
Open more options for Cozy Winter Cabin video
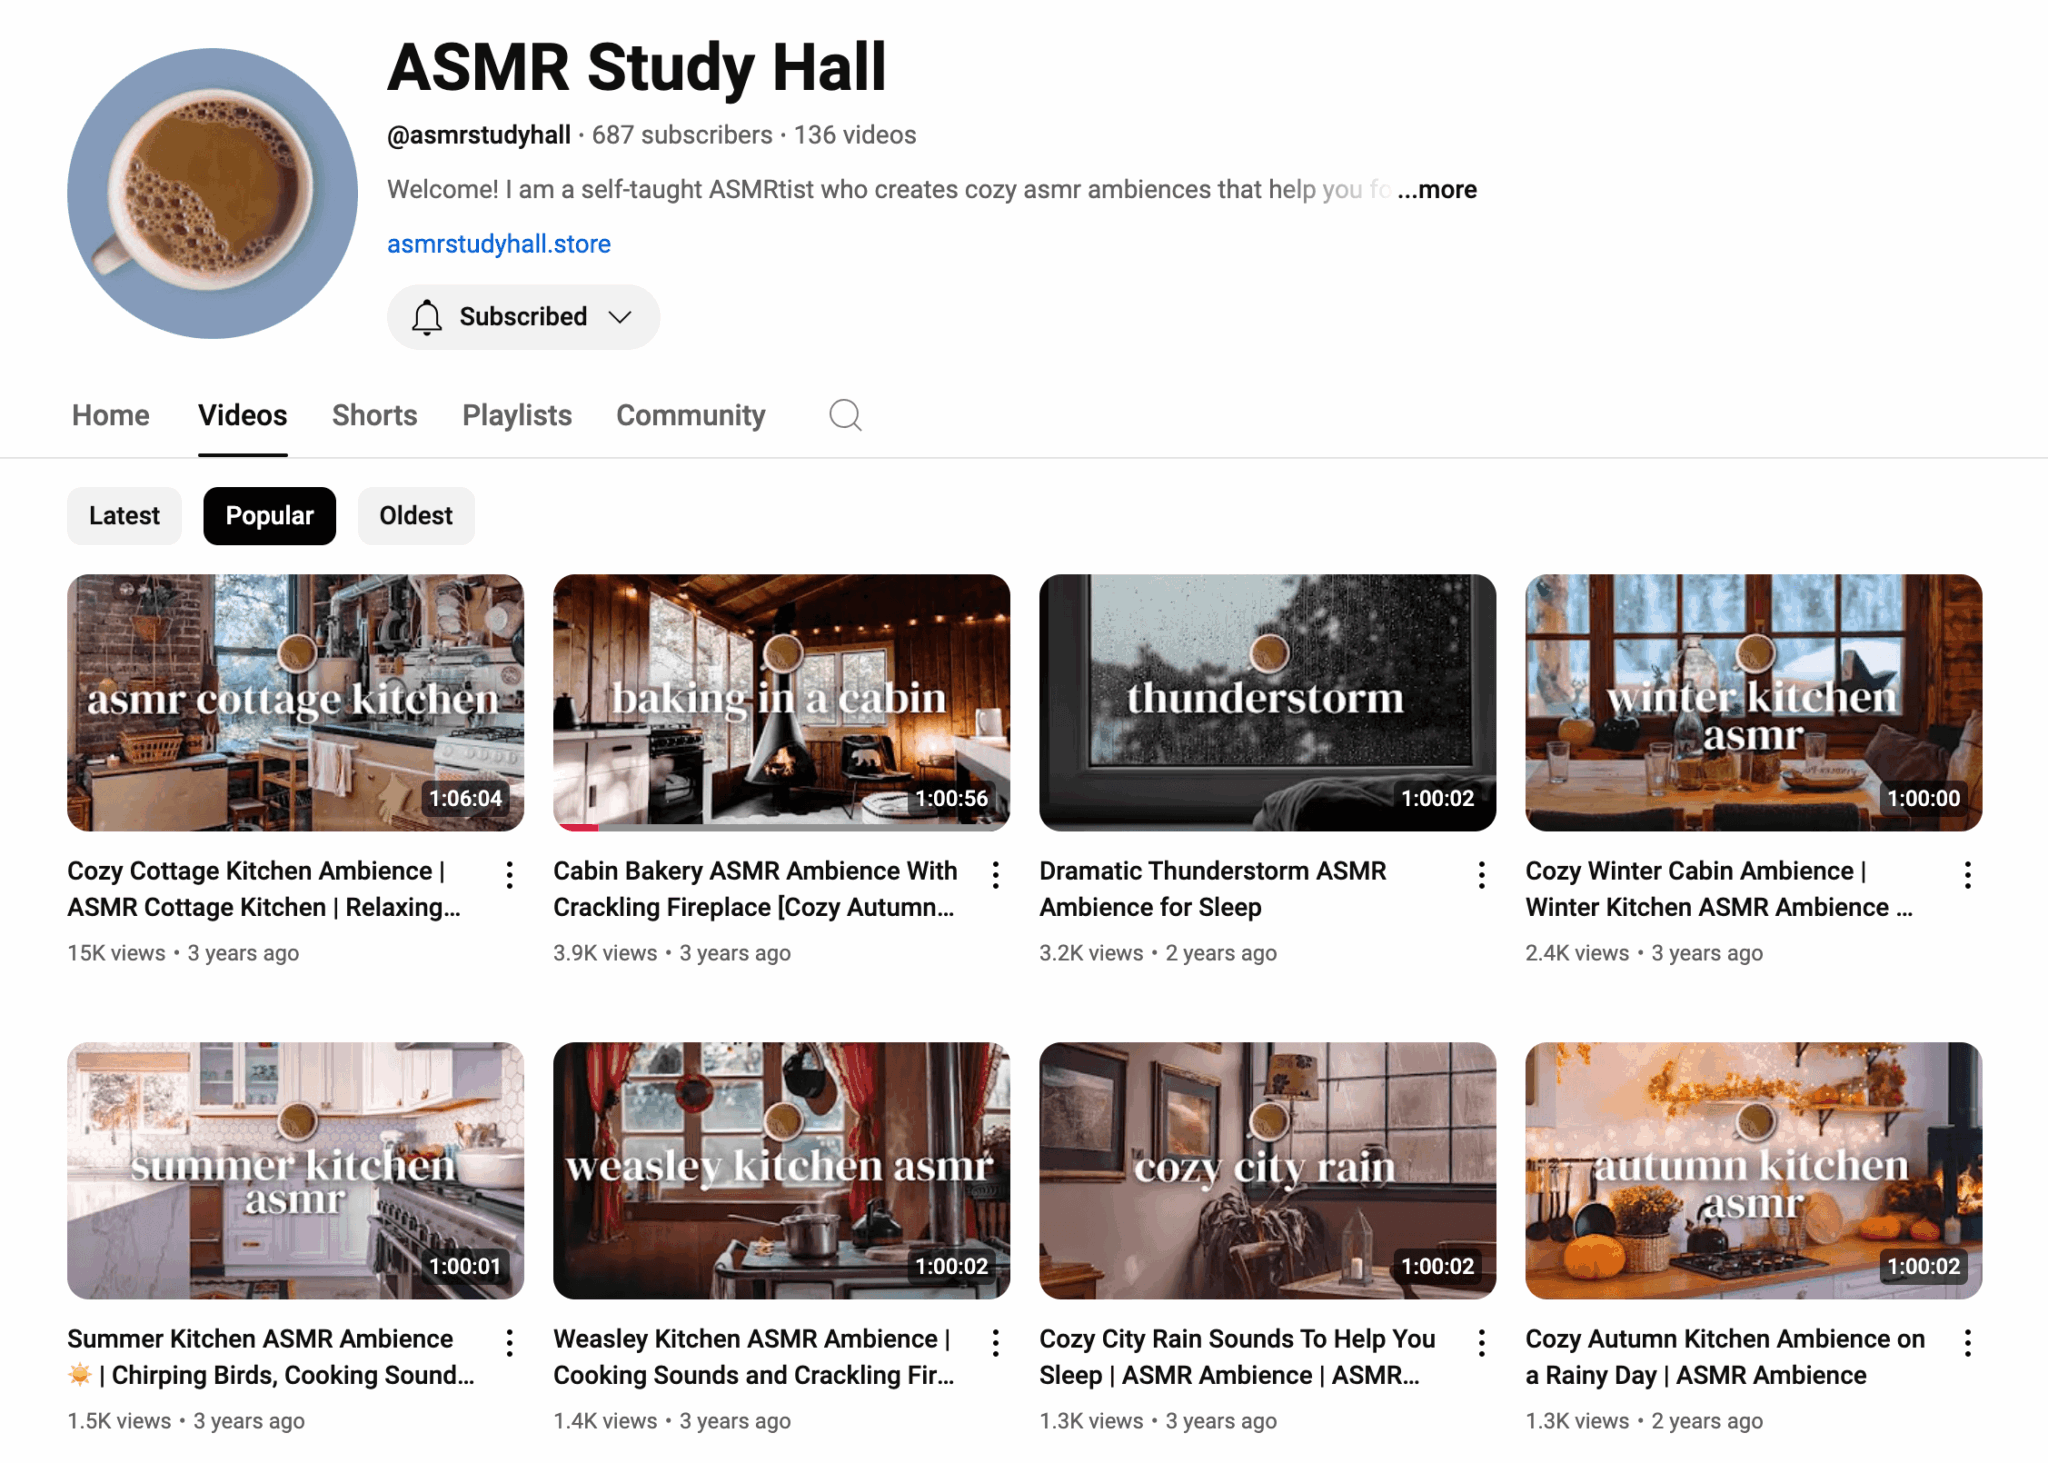(1967, 875)
